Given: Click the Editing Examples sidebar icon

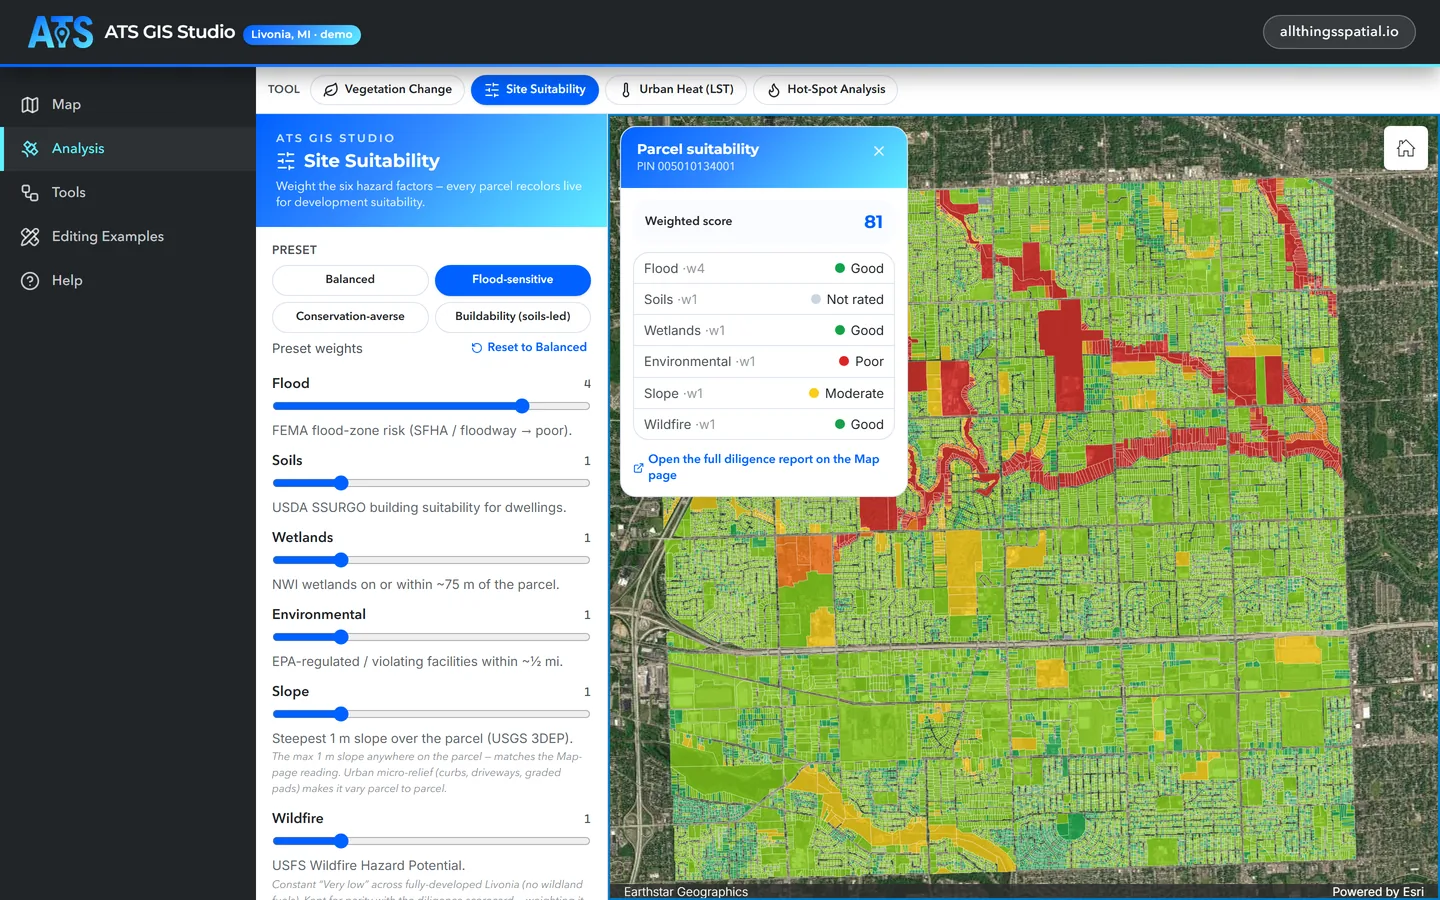Looking at the screenshot, I should click(x=30, y=237).
